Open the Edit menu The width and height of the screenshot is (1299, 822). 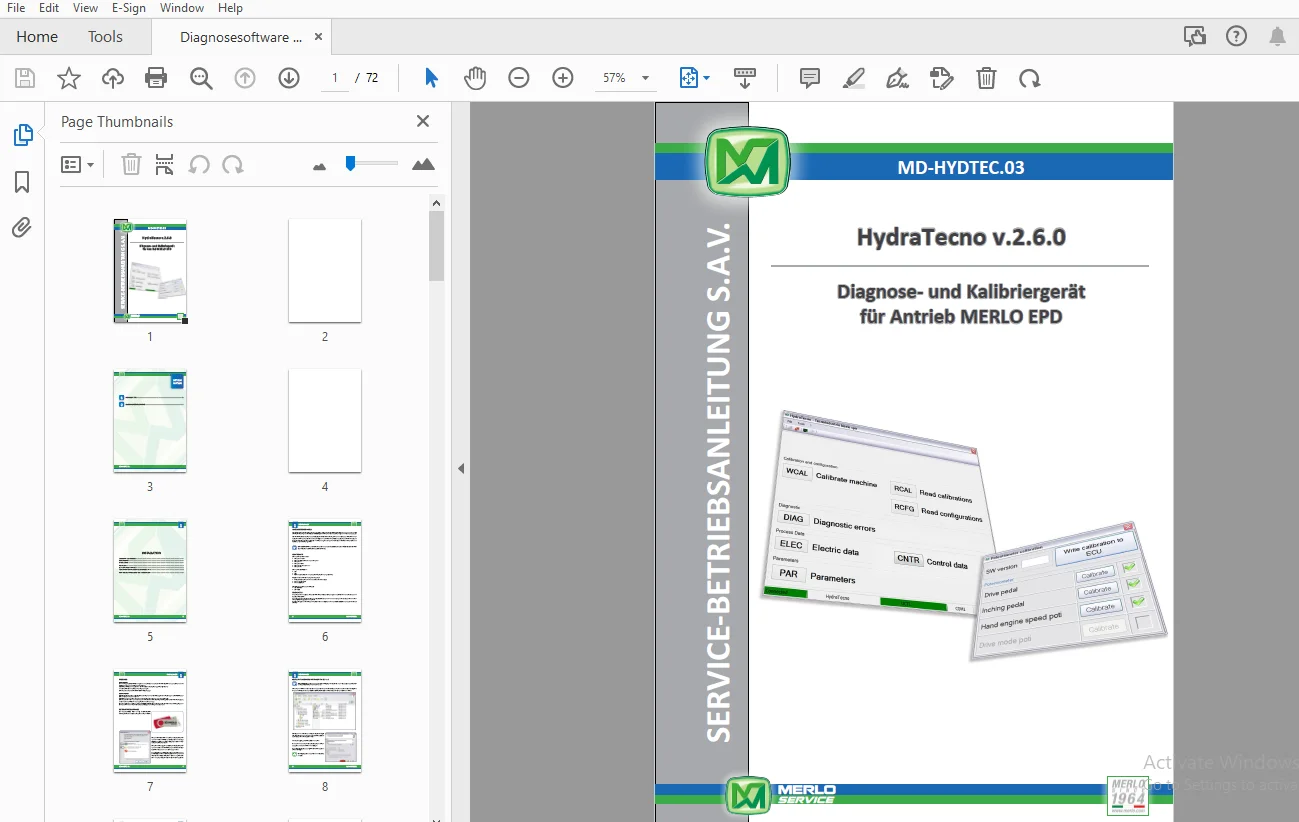pos(49,8)
